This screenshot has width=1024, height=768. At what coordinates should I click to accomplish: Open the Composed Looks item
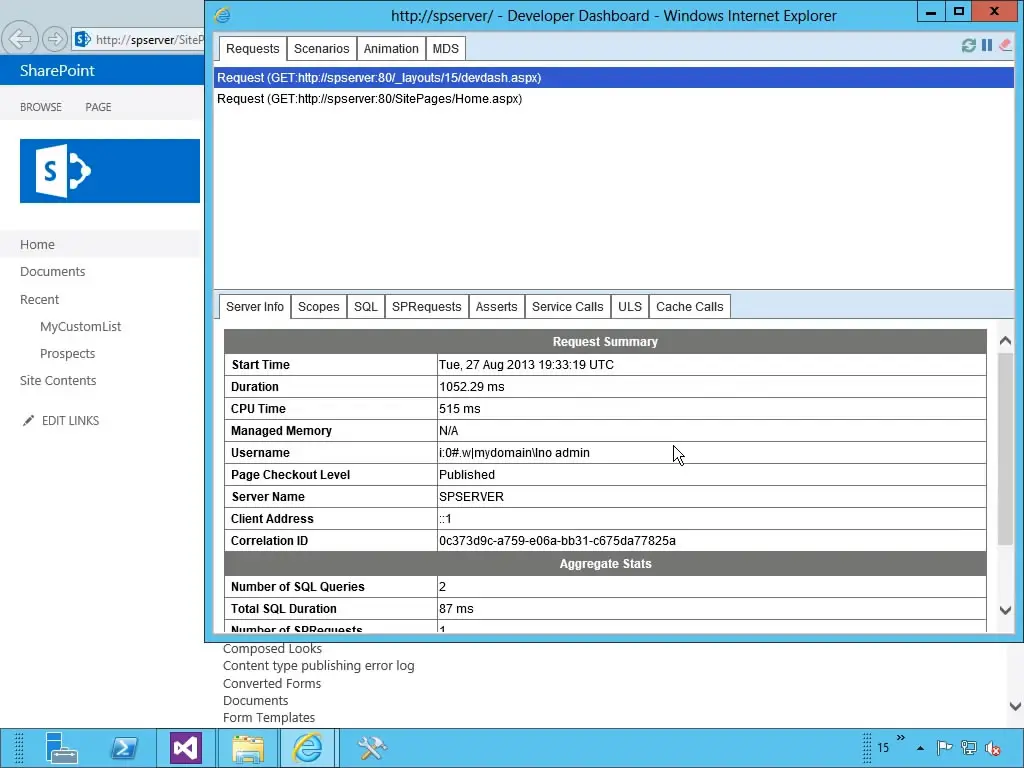(x=272, y=648)
